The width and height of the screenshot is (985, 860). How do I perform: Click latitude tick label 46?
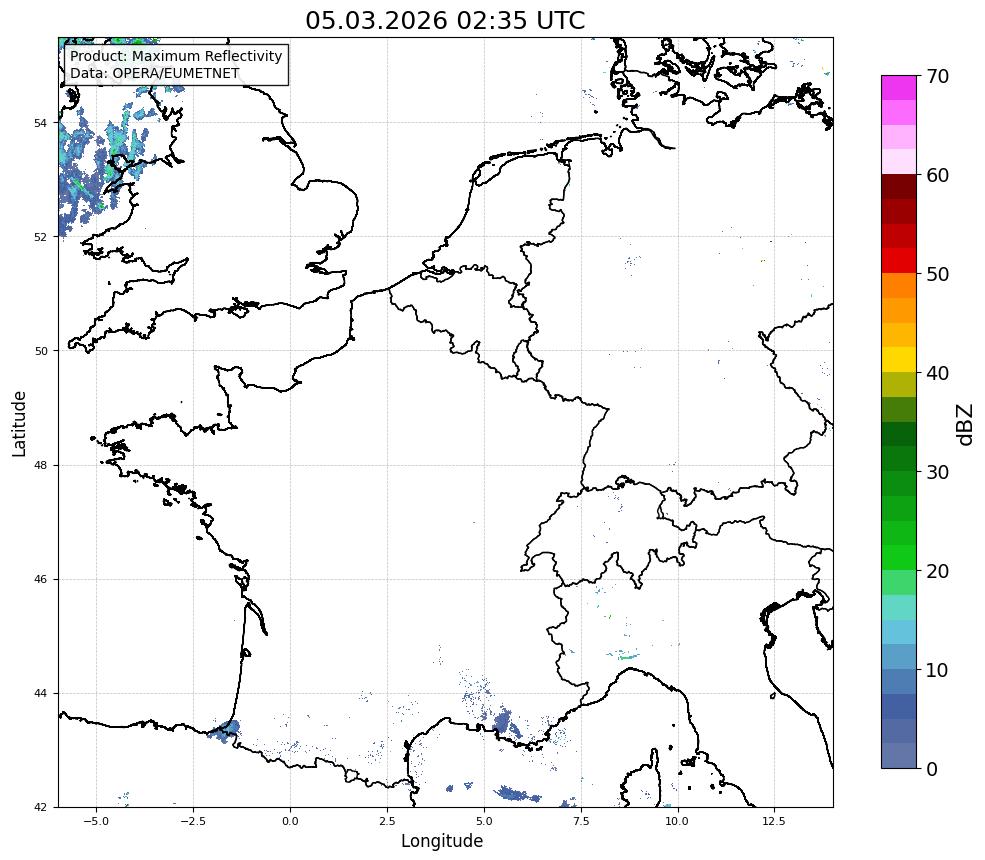pyautogui.click(x=40, y=579)
